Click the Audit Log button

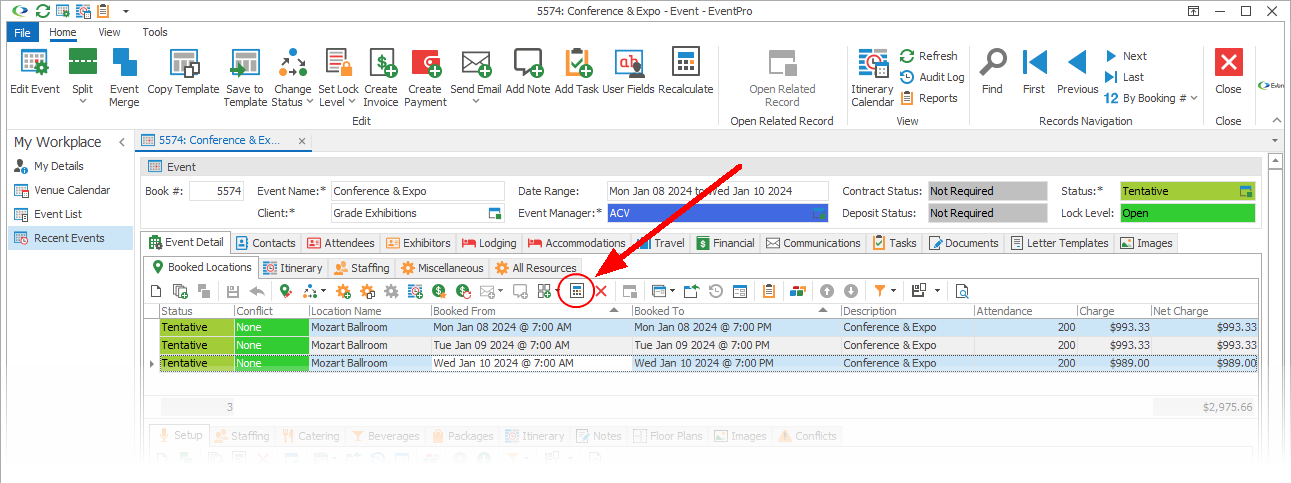[x=932, y=77]
